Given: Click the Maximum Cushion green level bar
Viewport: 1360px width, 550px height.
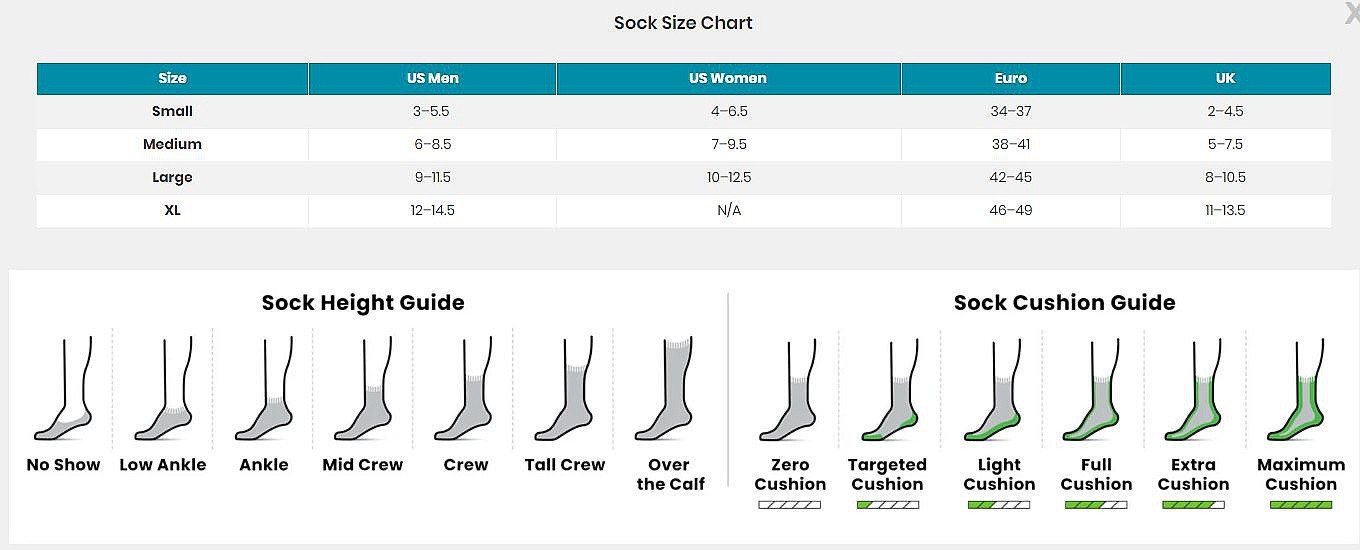Looking at the screenshot, I should click(x=1301, y=505).
